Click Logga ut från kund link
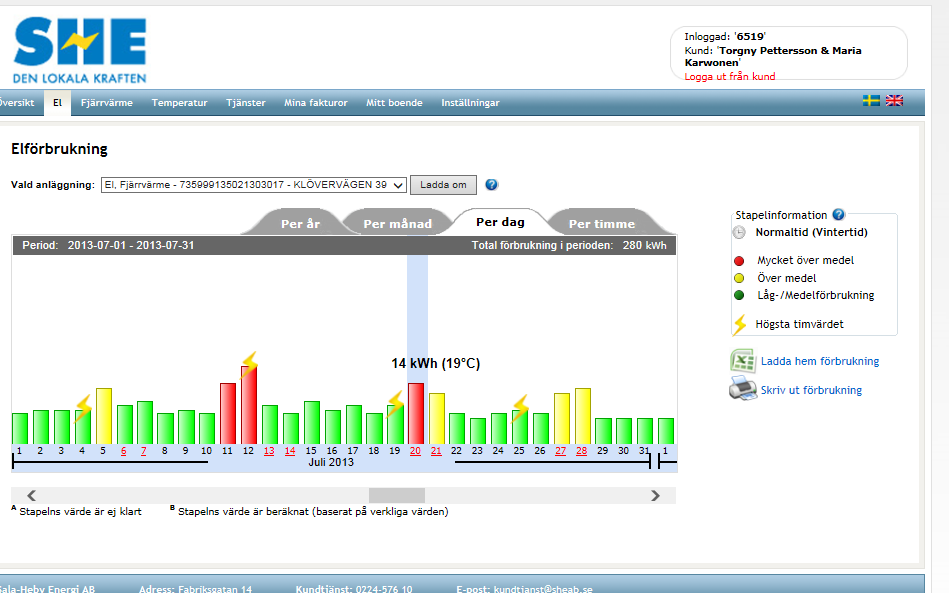Viewport: 949px width, 593px height. pyautogui.click(x=729, y=76)
